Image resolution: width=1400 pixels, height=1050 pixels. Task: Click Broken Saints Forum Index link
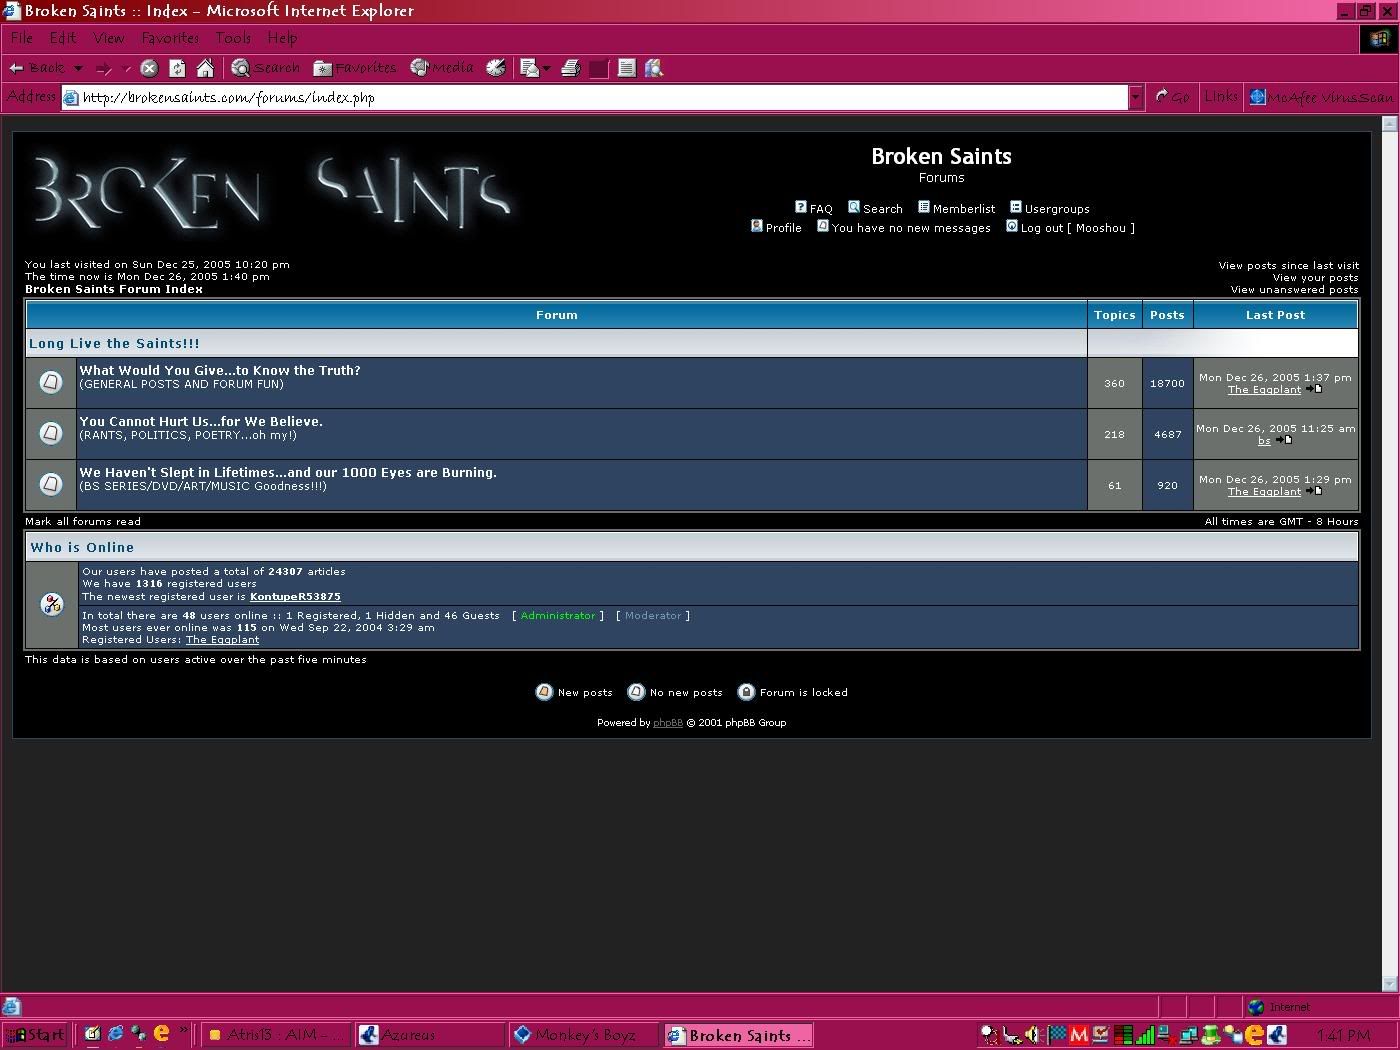pyautogui.click(x=114, y=289)
